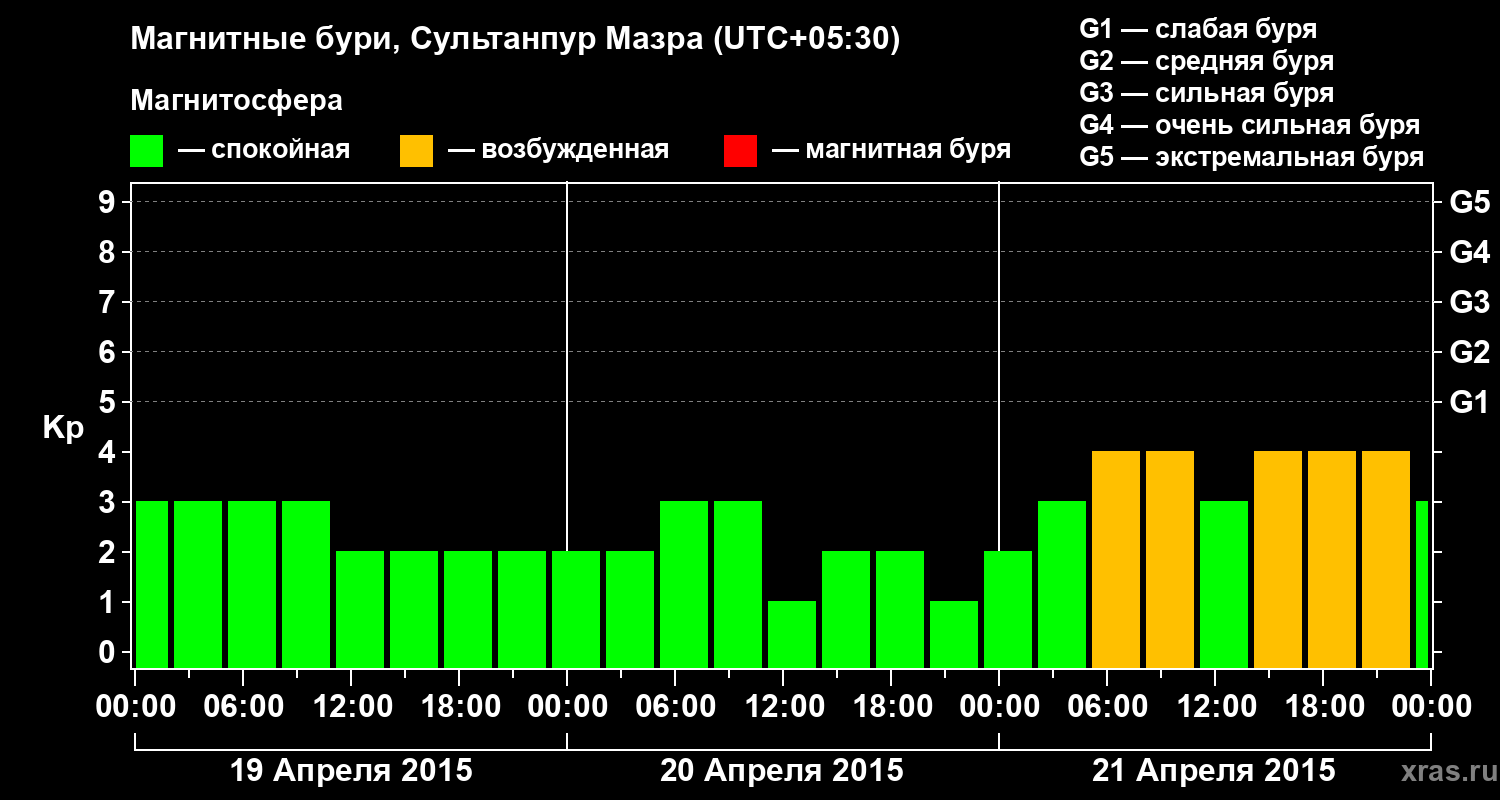Click 'G4 — очень сильная буря' description
The image size is (1500, 800).
[1250, 125]
